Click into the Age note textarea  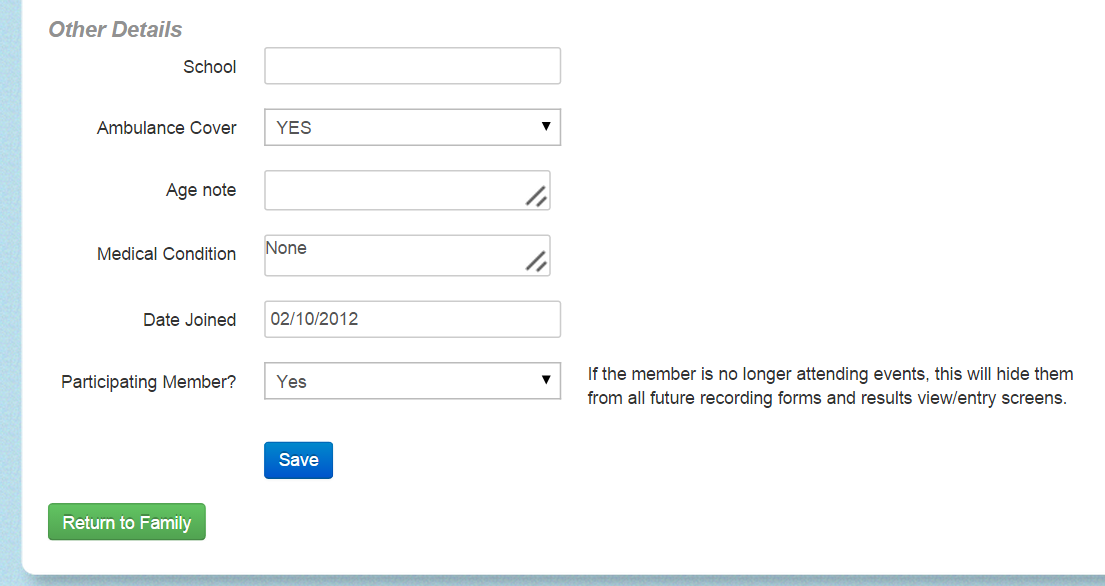[407, 190]
